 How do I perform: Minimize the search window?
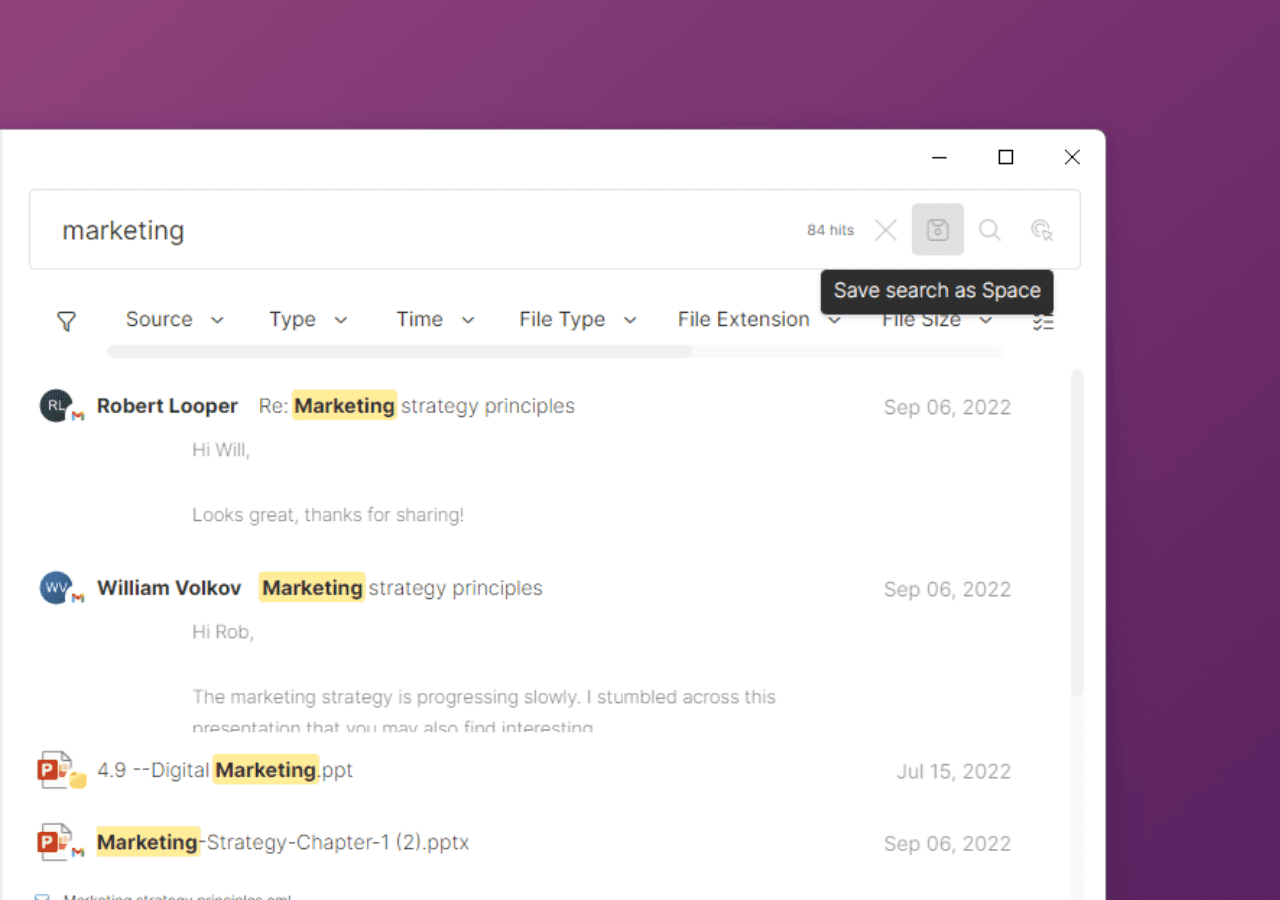[939, 157]
